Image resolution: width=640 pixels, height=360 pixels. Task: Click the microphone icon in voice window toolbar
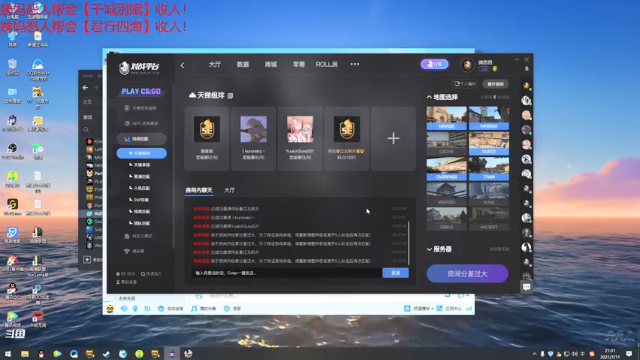(x=136, y=309)
